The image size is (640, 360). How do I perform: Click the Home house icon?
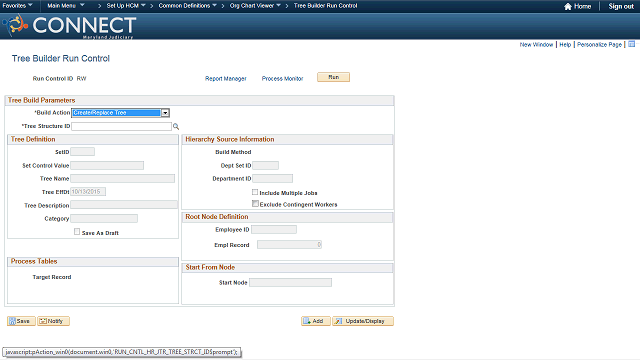point(567,6)
